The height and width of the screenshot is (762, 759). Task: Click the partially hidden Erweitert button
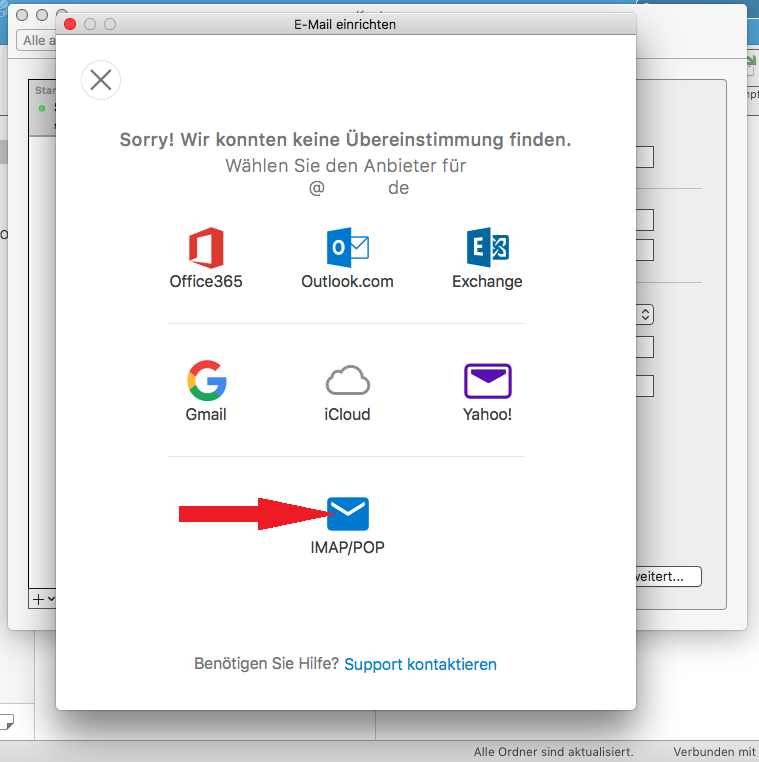(668, 577)
